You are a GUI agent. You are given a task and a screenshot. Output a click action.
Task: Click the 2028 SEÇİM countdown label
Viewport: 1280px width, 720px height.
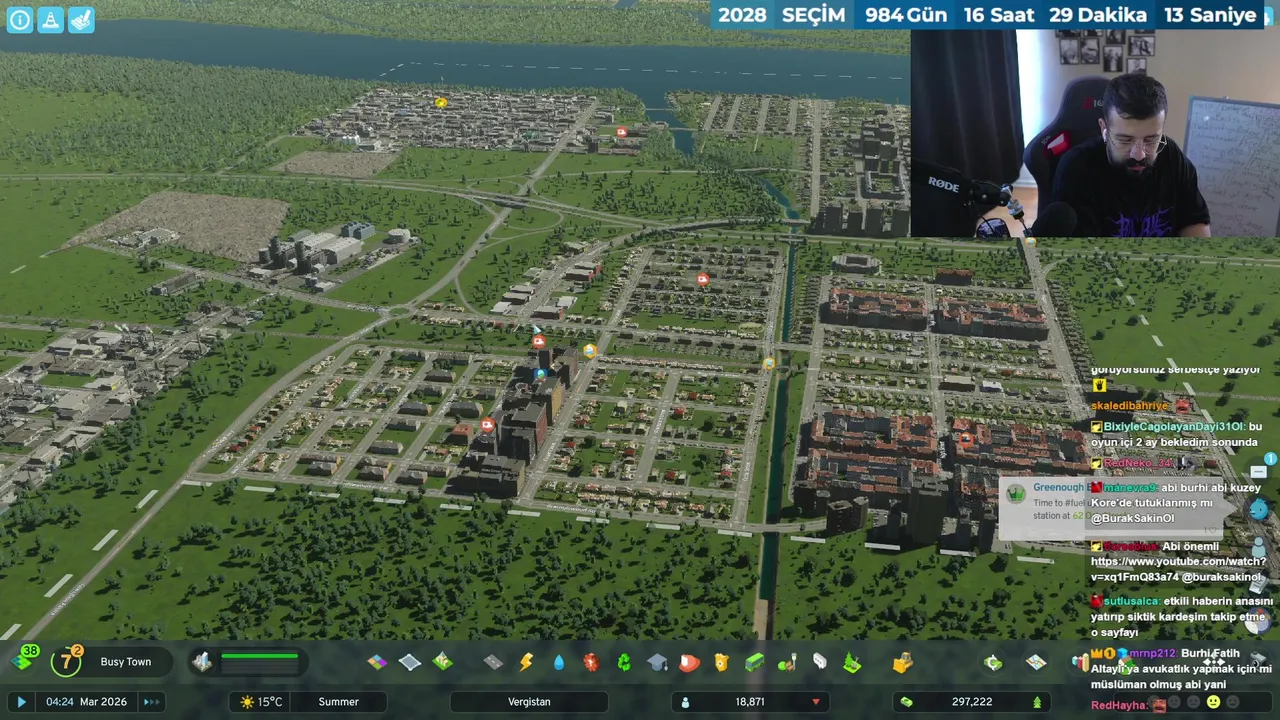pos(782,15)
